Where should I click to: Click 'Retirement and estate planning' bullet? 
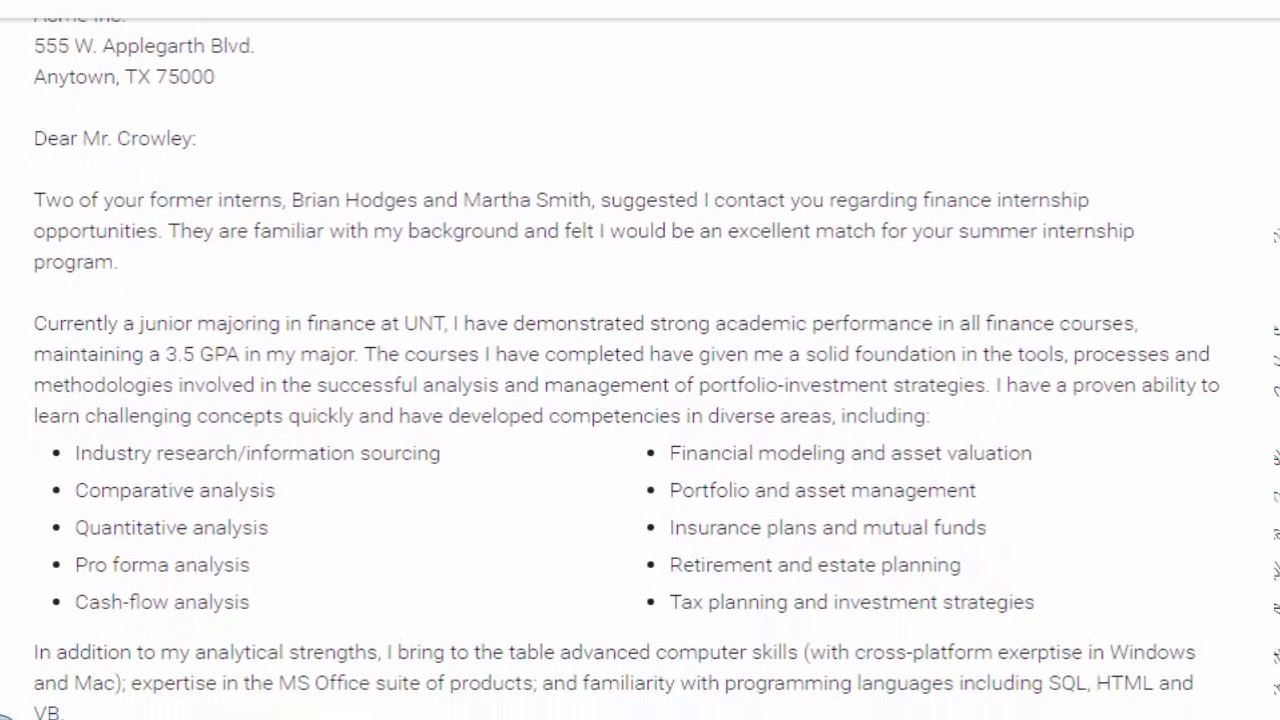click(x=815, y=564)
